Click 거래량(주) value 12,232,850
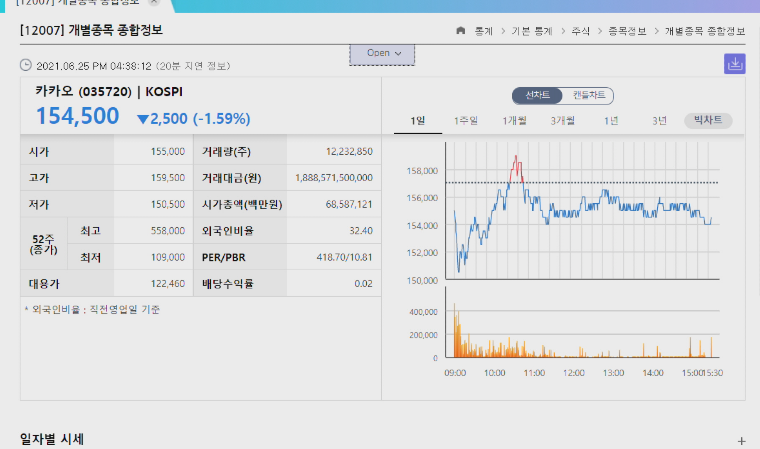760x449 pixels. pyautogui.click(x=349, y=152)
